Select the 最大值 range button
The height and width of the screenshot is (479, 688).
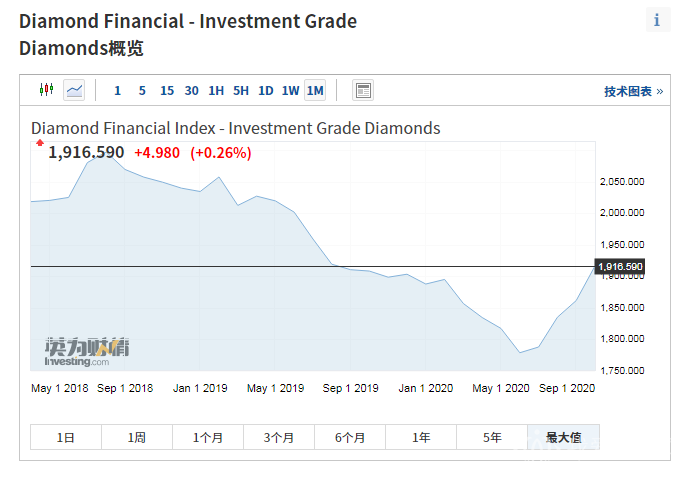(x=564, y=437)
